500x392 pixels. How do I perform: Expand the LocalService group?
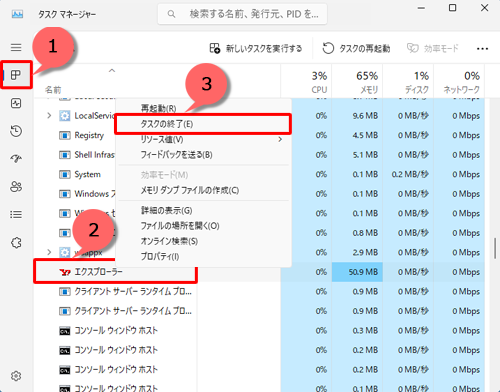click(49, 116)
